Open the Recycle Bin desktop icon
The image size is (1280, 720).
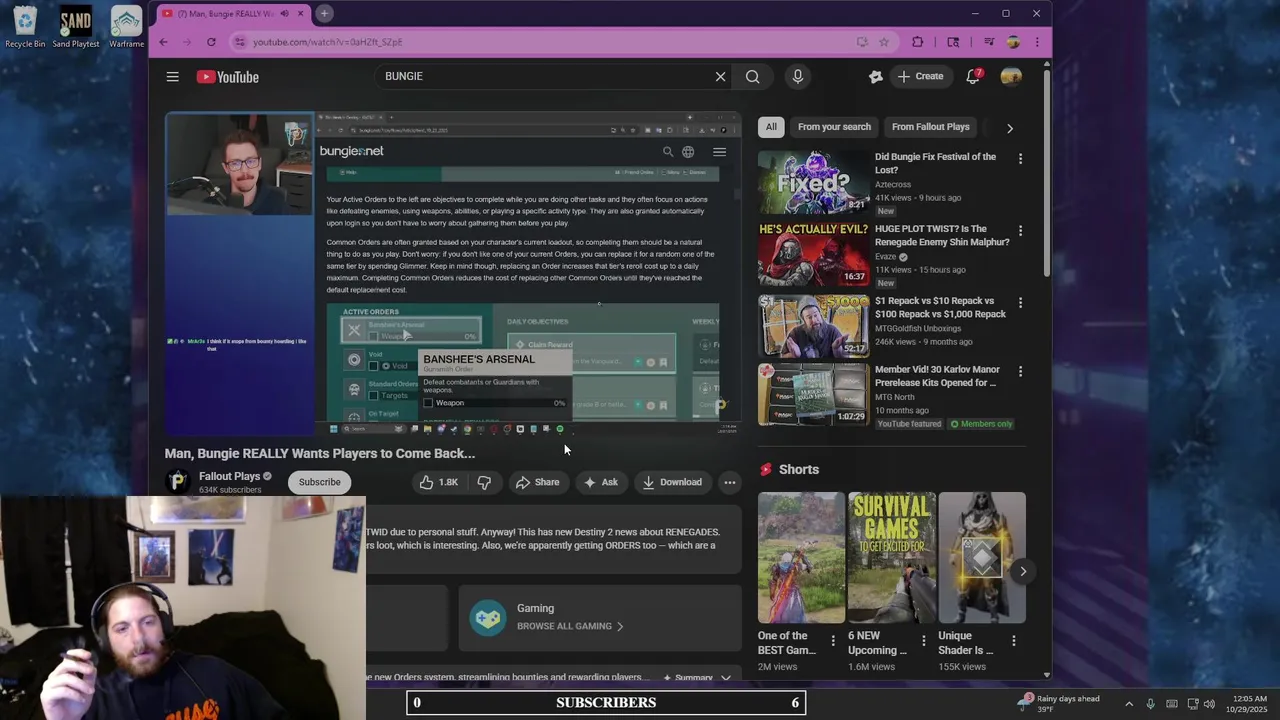tap(25, 28)
